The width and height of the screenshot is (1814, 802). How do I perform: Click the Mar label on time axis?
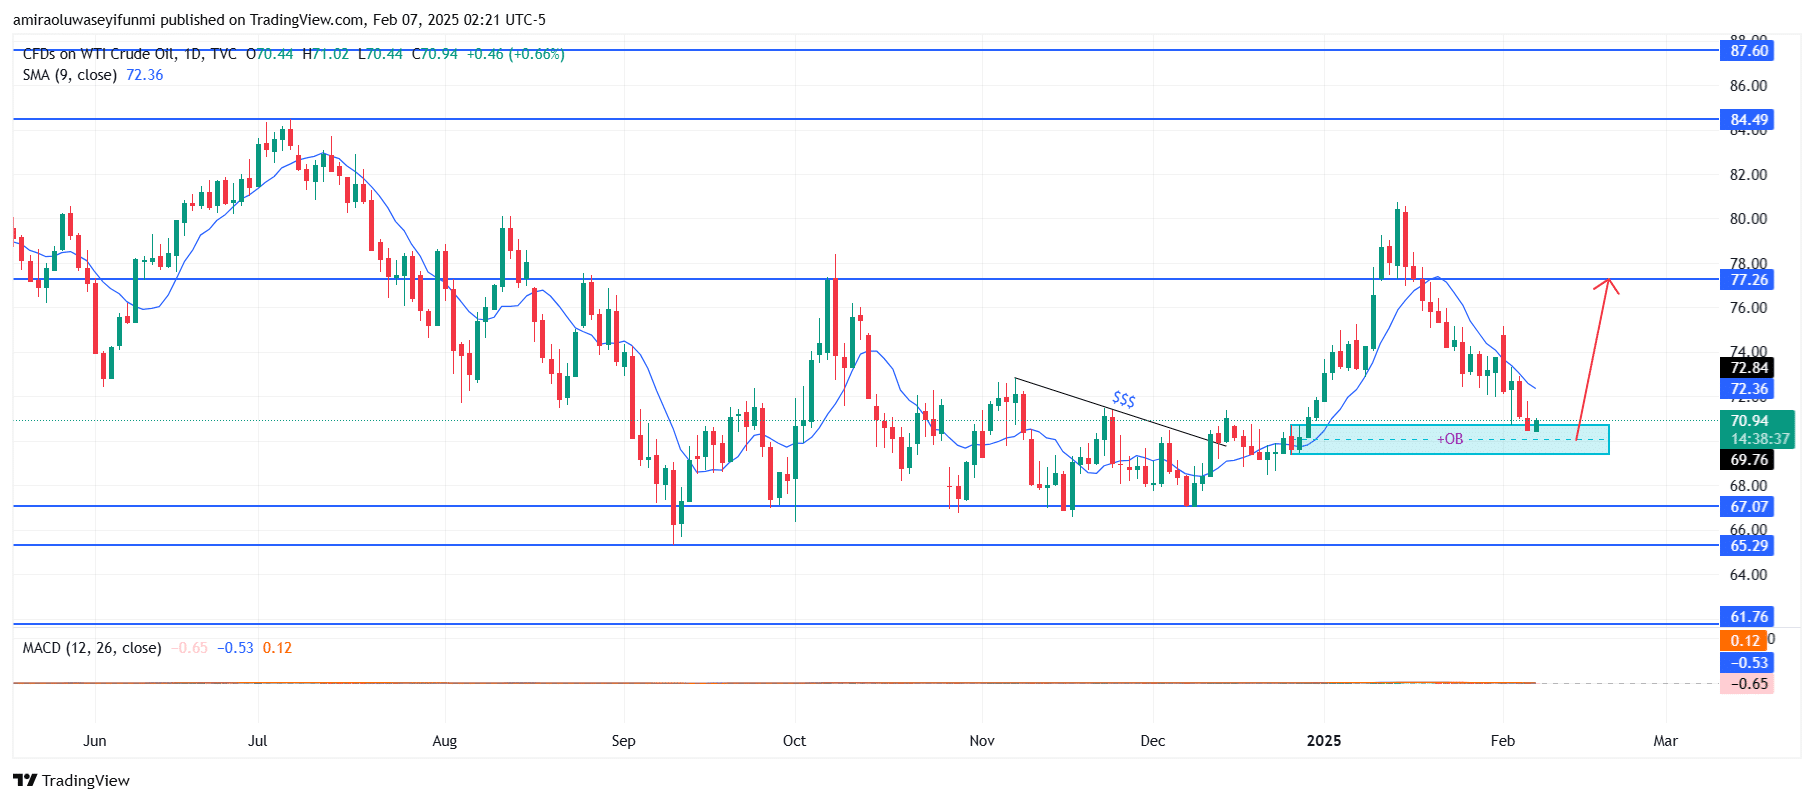click(x=1665, y=741)
